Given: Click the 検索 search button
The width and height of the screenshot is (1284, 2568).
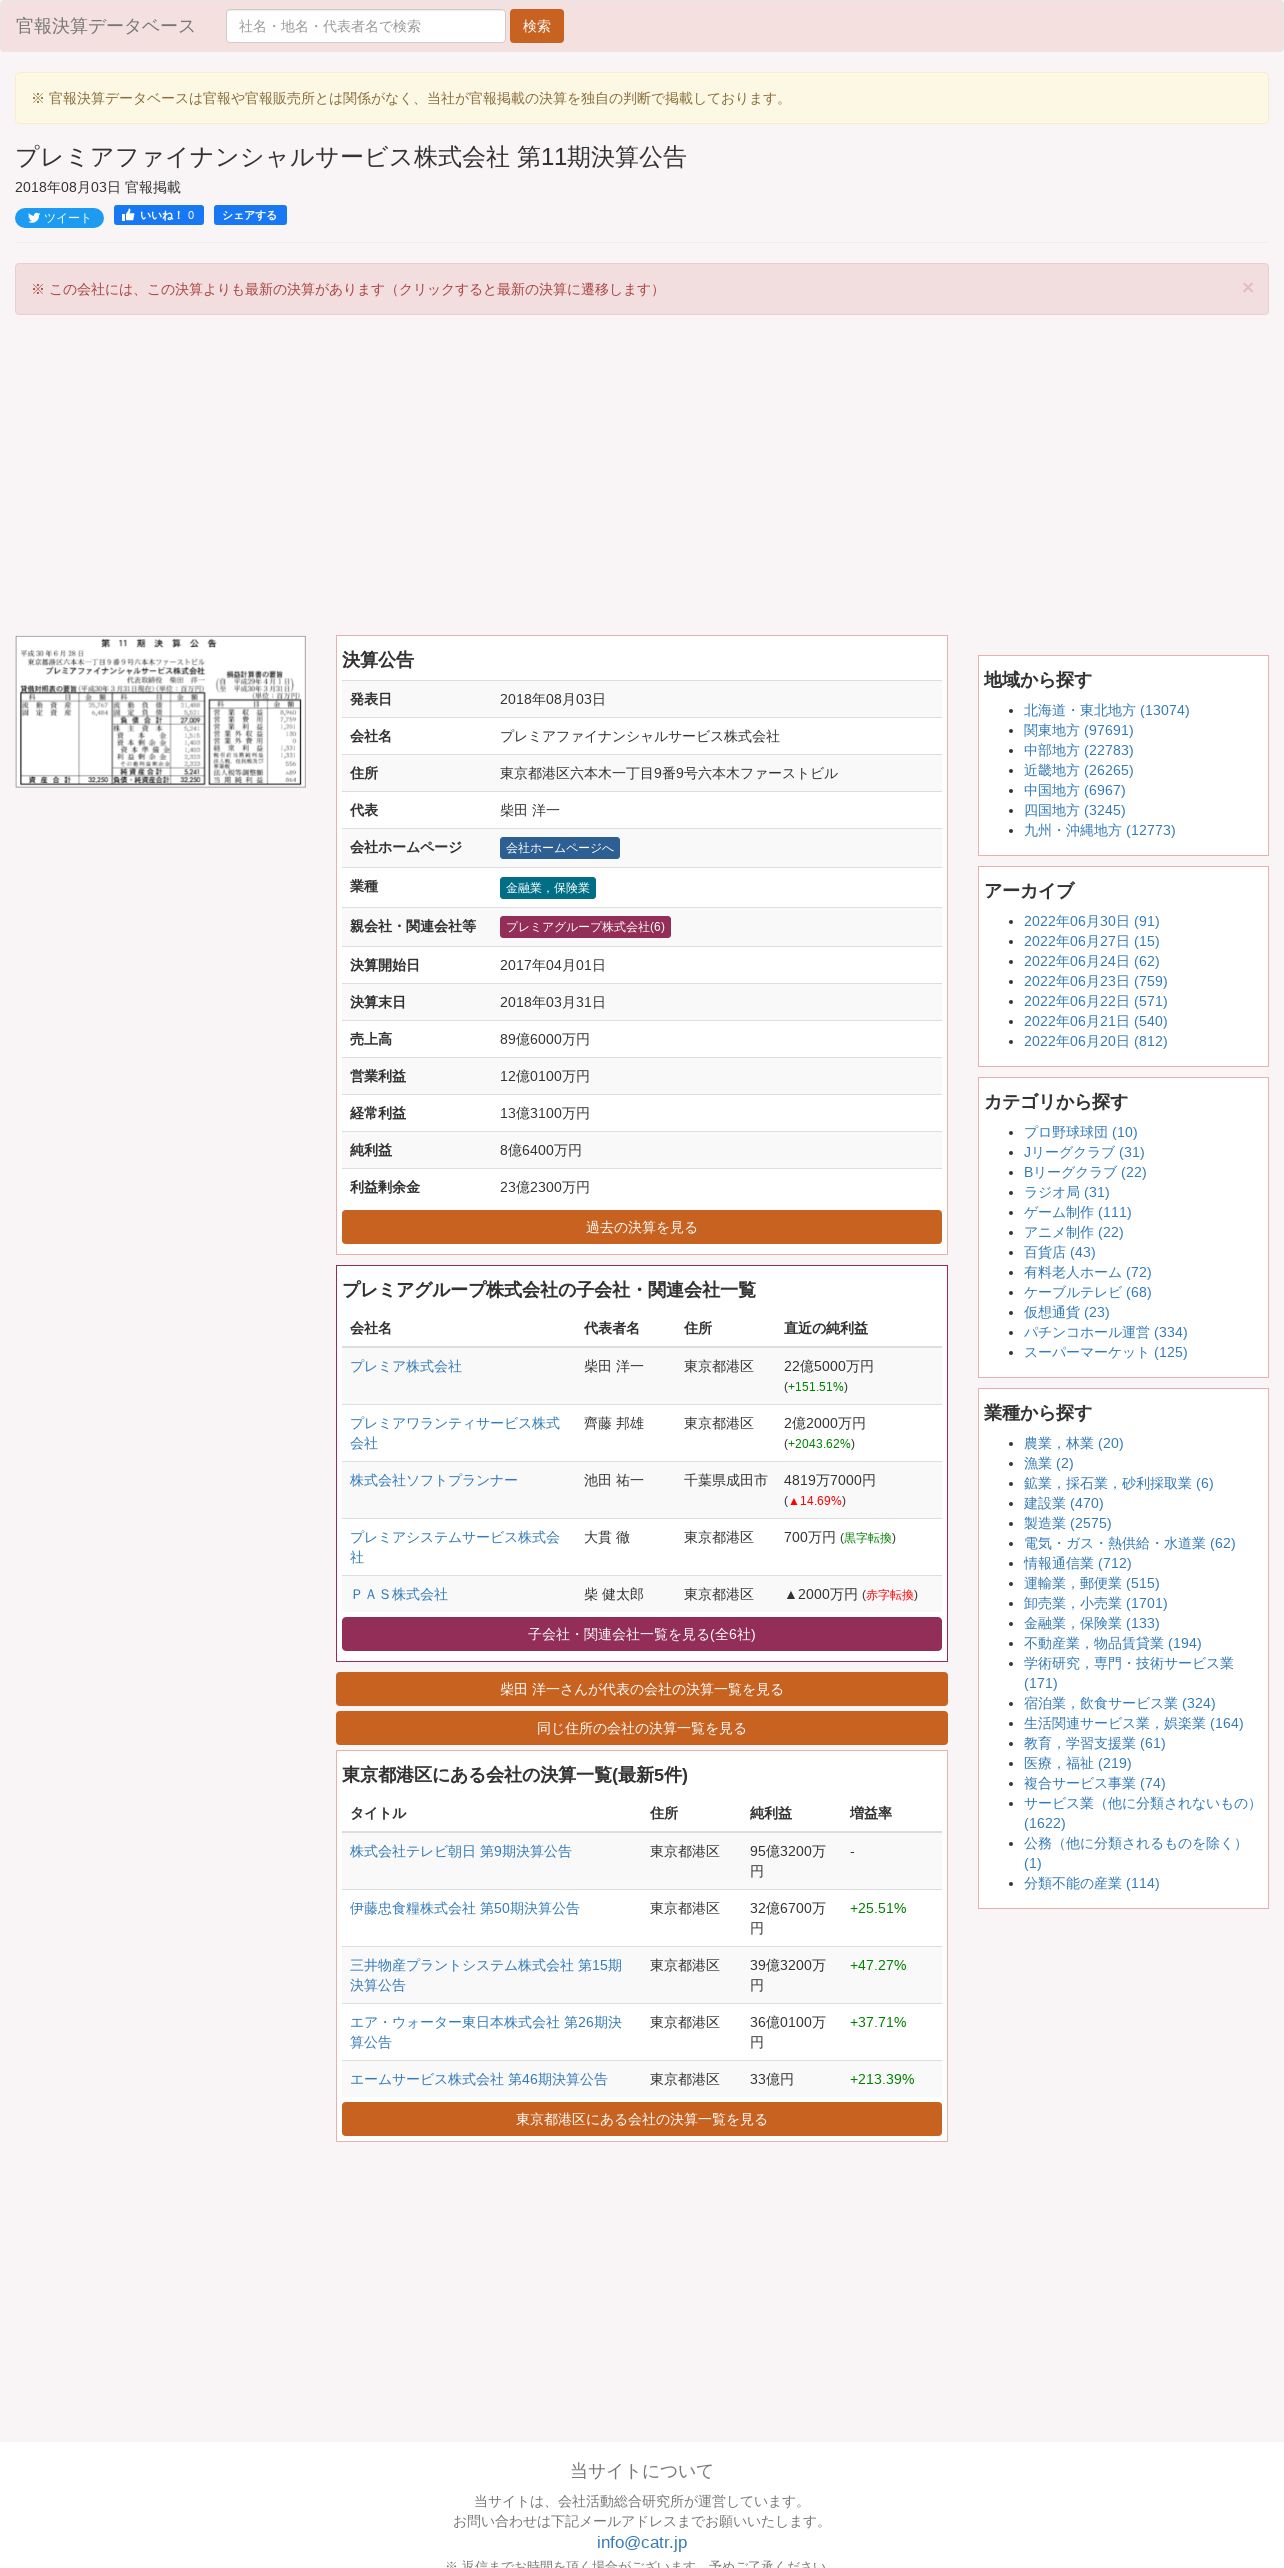Looking at the screenshot, I should [537, 26].
